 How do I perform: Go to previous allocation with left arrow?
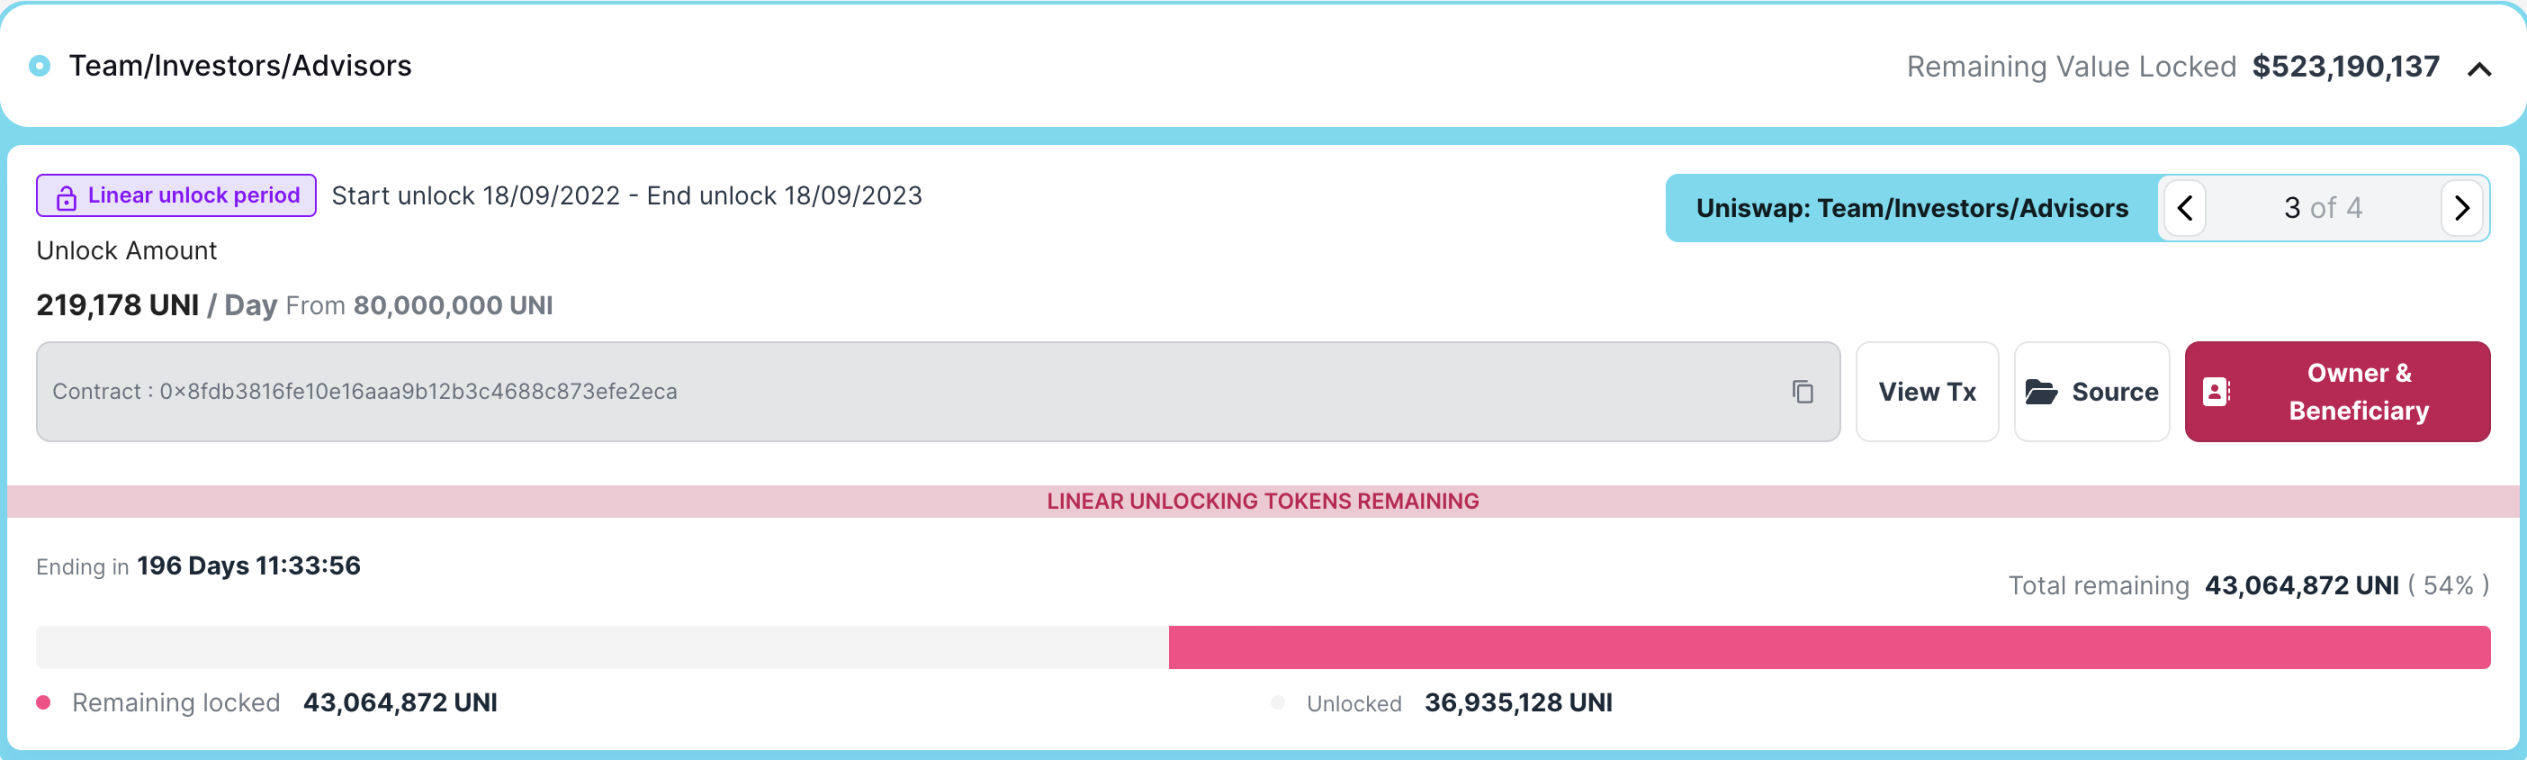(x=2185, y=208)
